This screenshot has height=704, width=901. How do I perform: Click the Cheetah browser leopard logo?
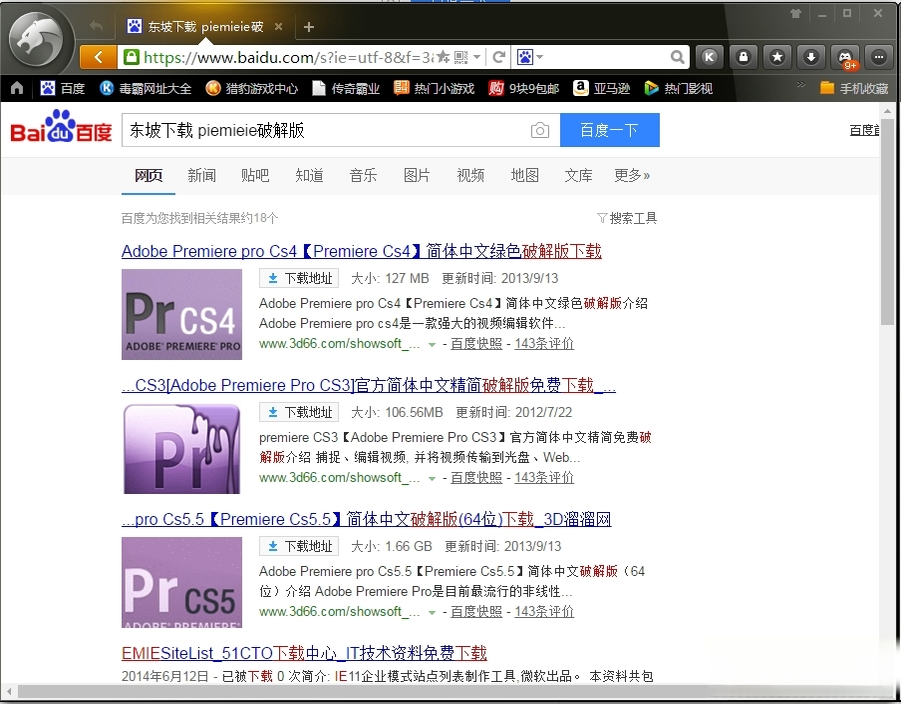coord(38,40)
